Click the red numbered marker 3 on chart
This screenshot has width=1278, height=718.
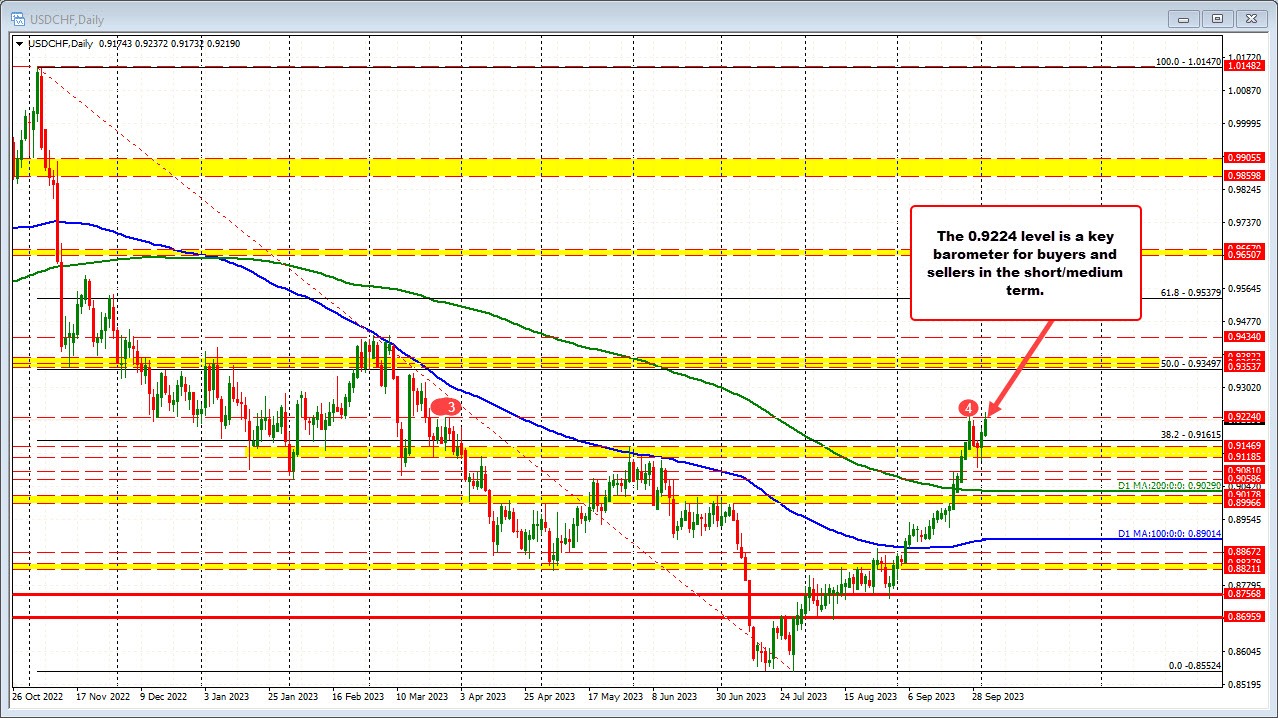point(448,406)
